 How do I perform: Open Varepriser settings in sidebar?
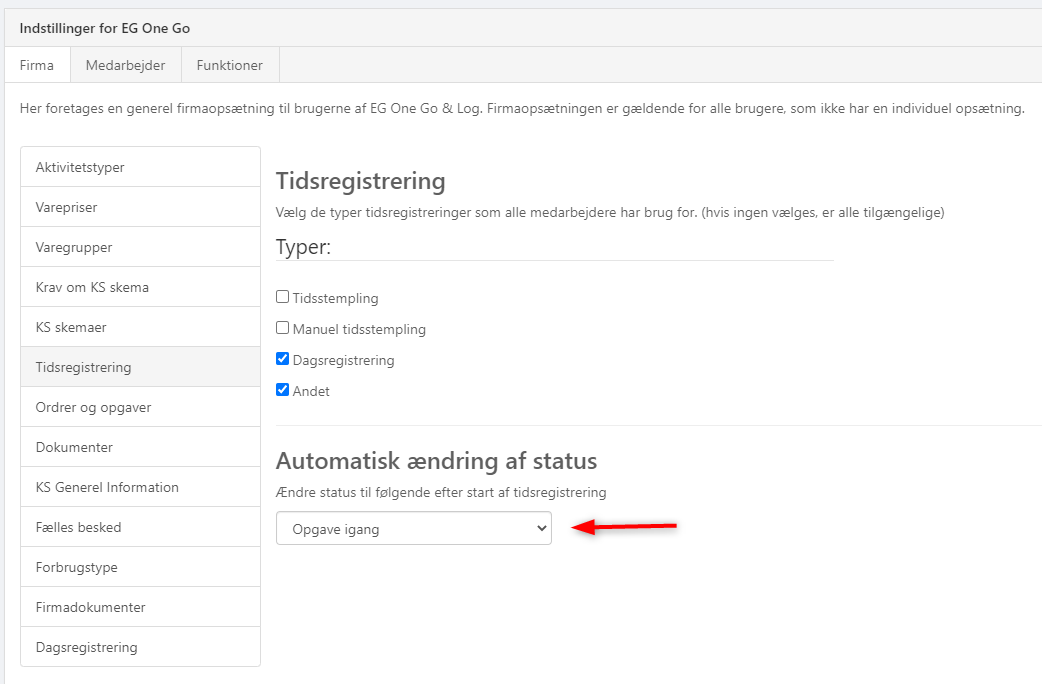point(140,207)
